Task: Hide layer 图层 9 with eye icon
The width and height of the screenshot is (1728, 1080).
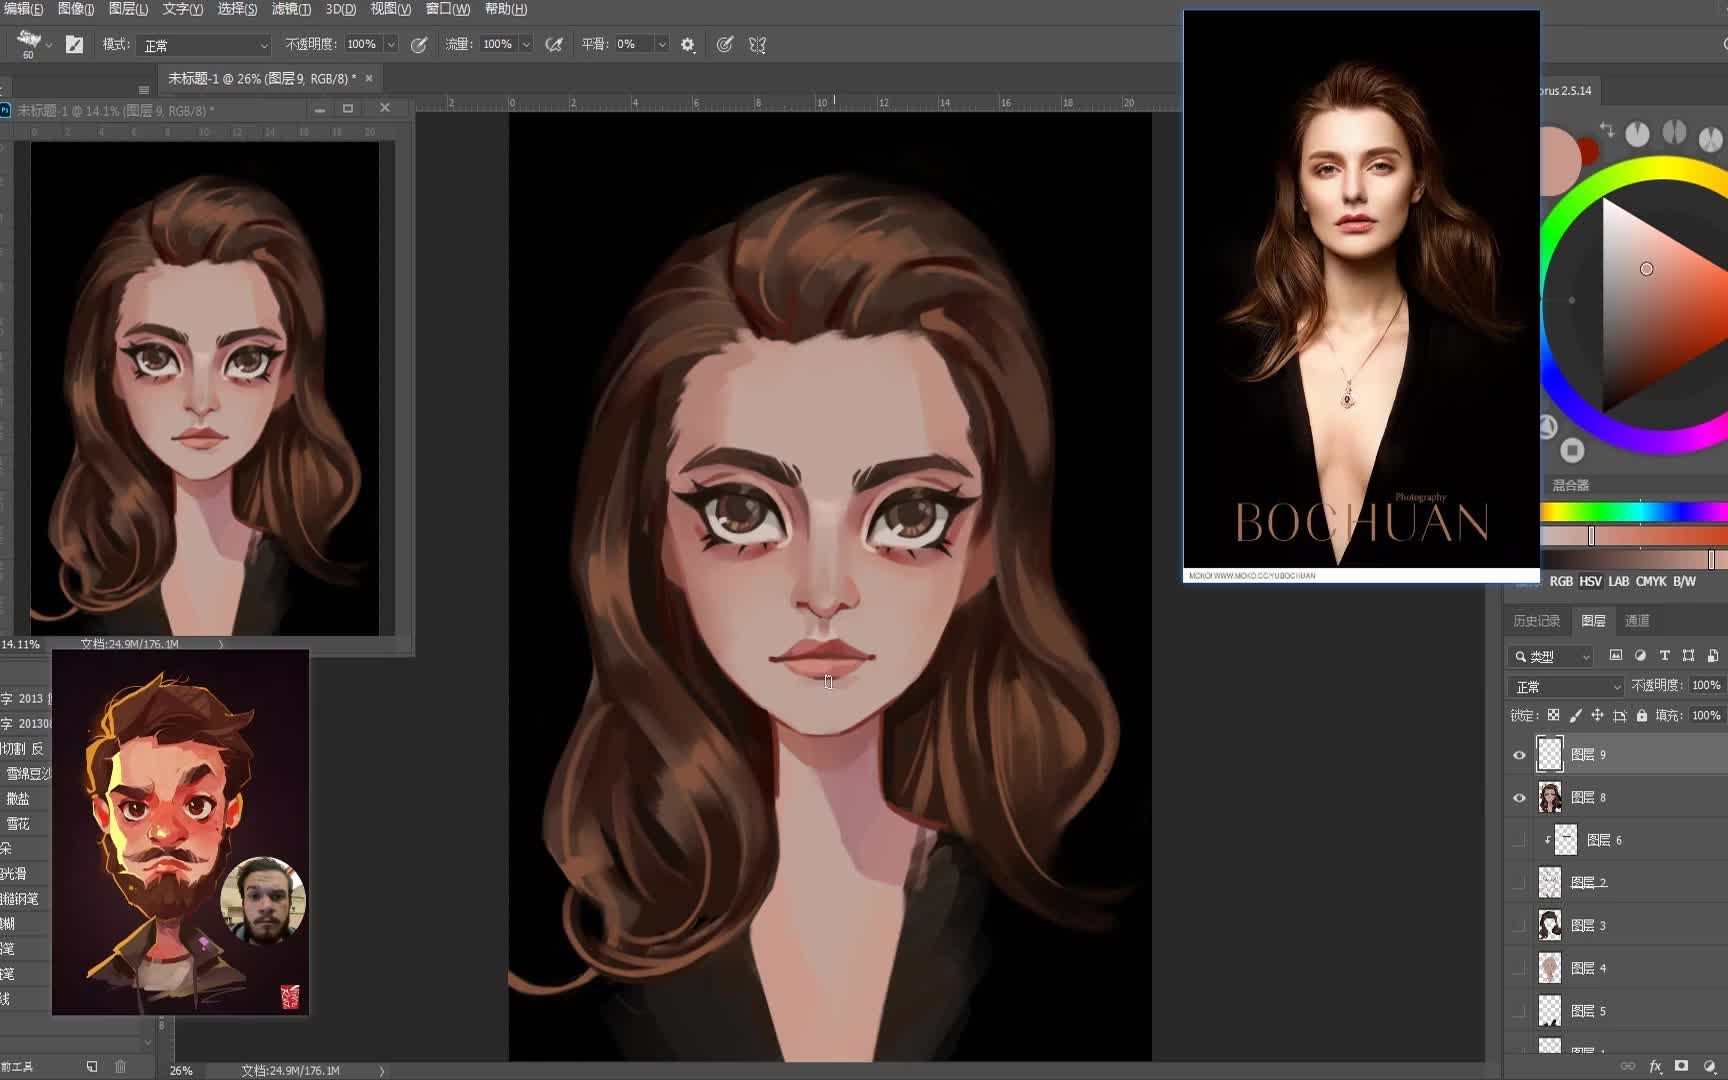Action: [x=1519, y=755]
